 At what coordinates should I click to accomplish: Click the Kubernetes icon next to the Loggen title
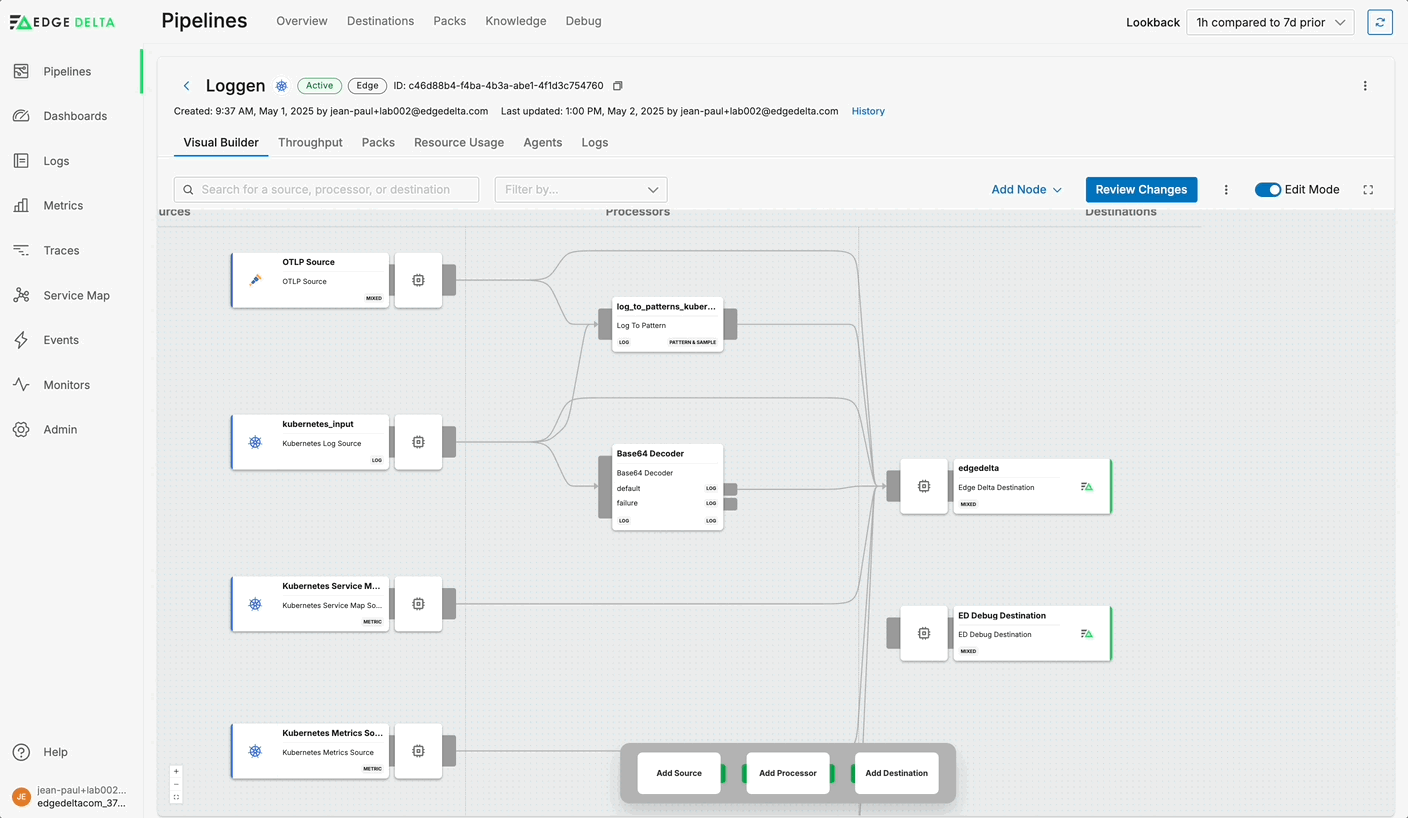tap(282, 86)
